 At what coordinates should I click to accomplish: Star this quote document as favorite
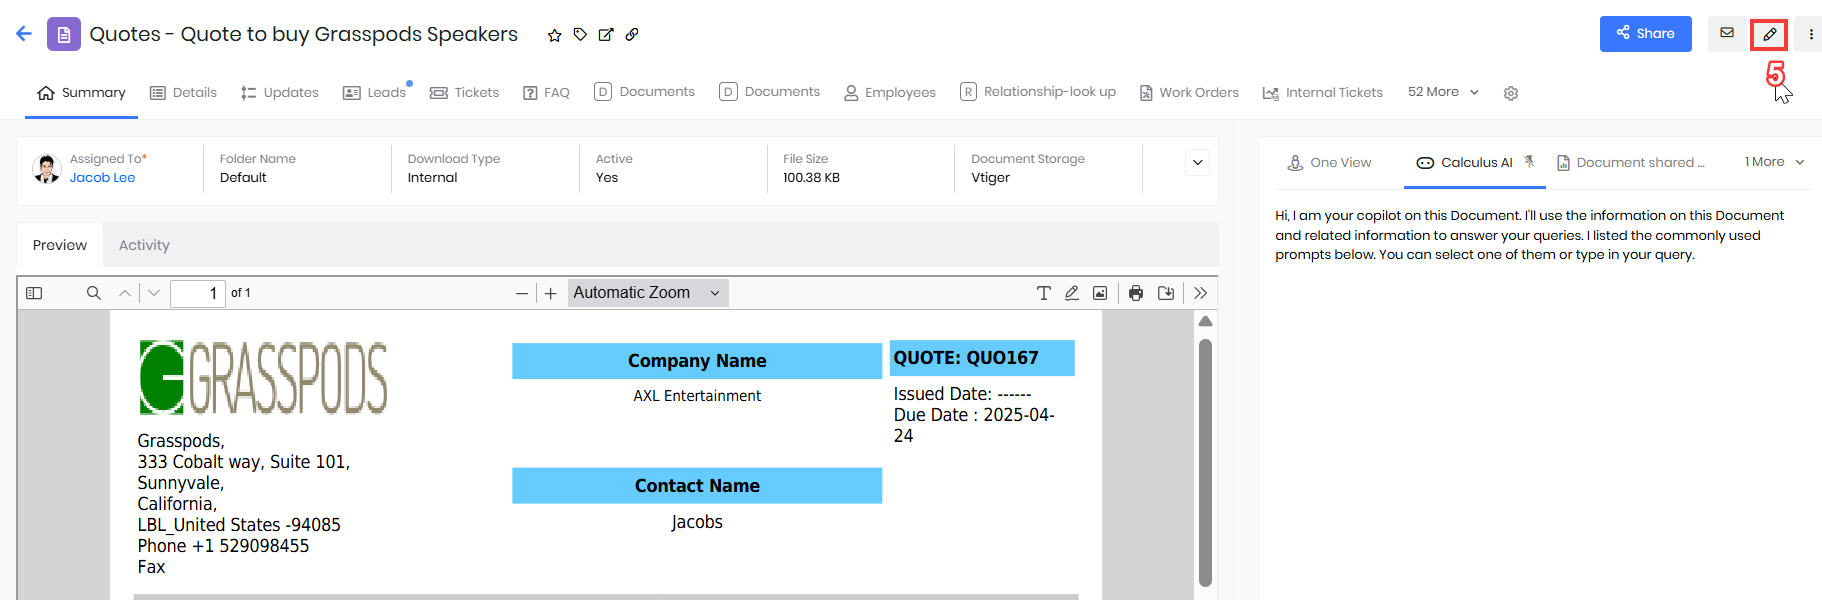[555, 35]
